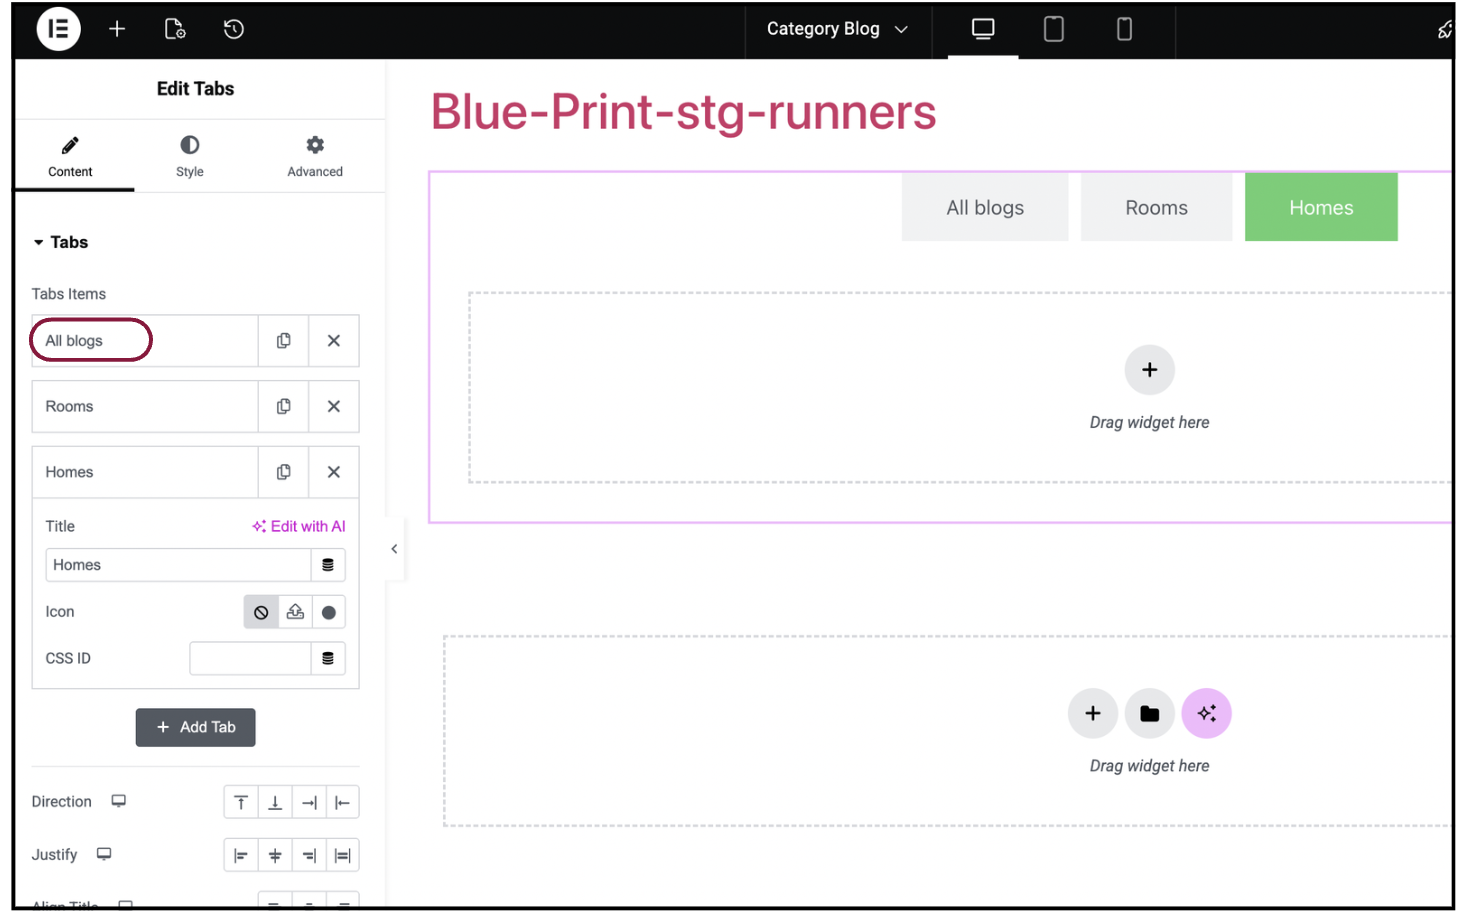Switch to the Style tab
The image size is (1458, 912).
pos(189,156)
